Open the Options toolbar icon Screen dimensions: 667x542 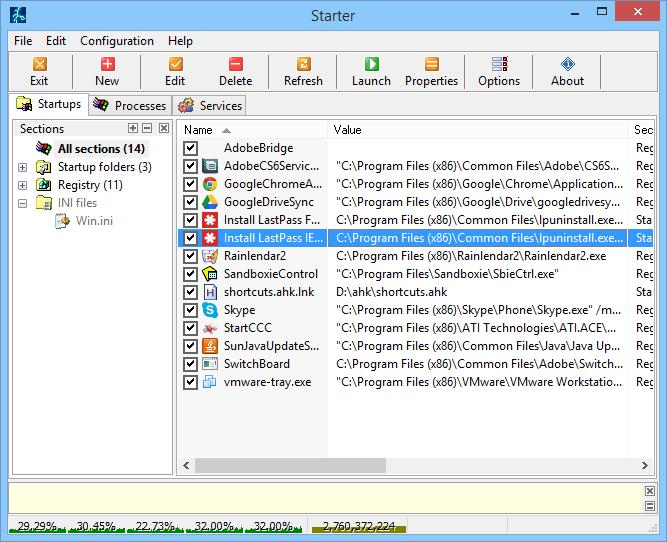pos(499,71)
